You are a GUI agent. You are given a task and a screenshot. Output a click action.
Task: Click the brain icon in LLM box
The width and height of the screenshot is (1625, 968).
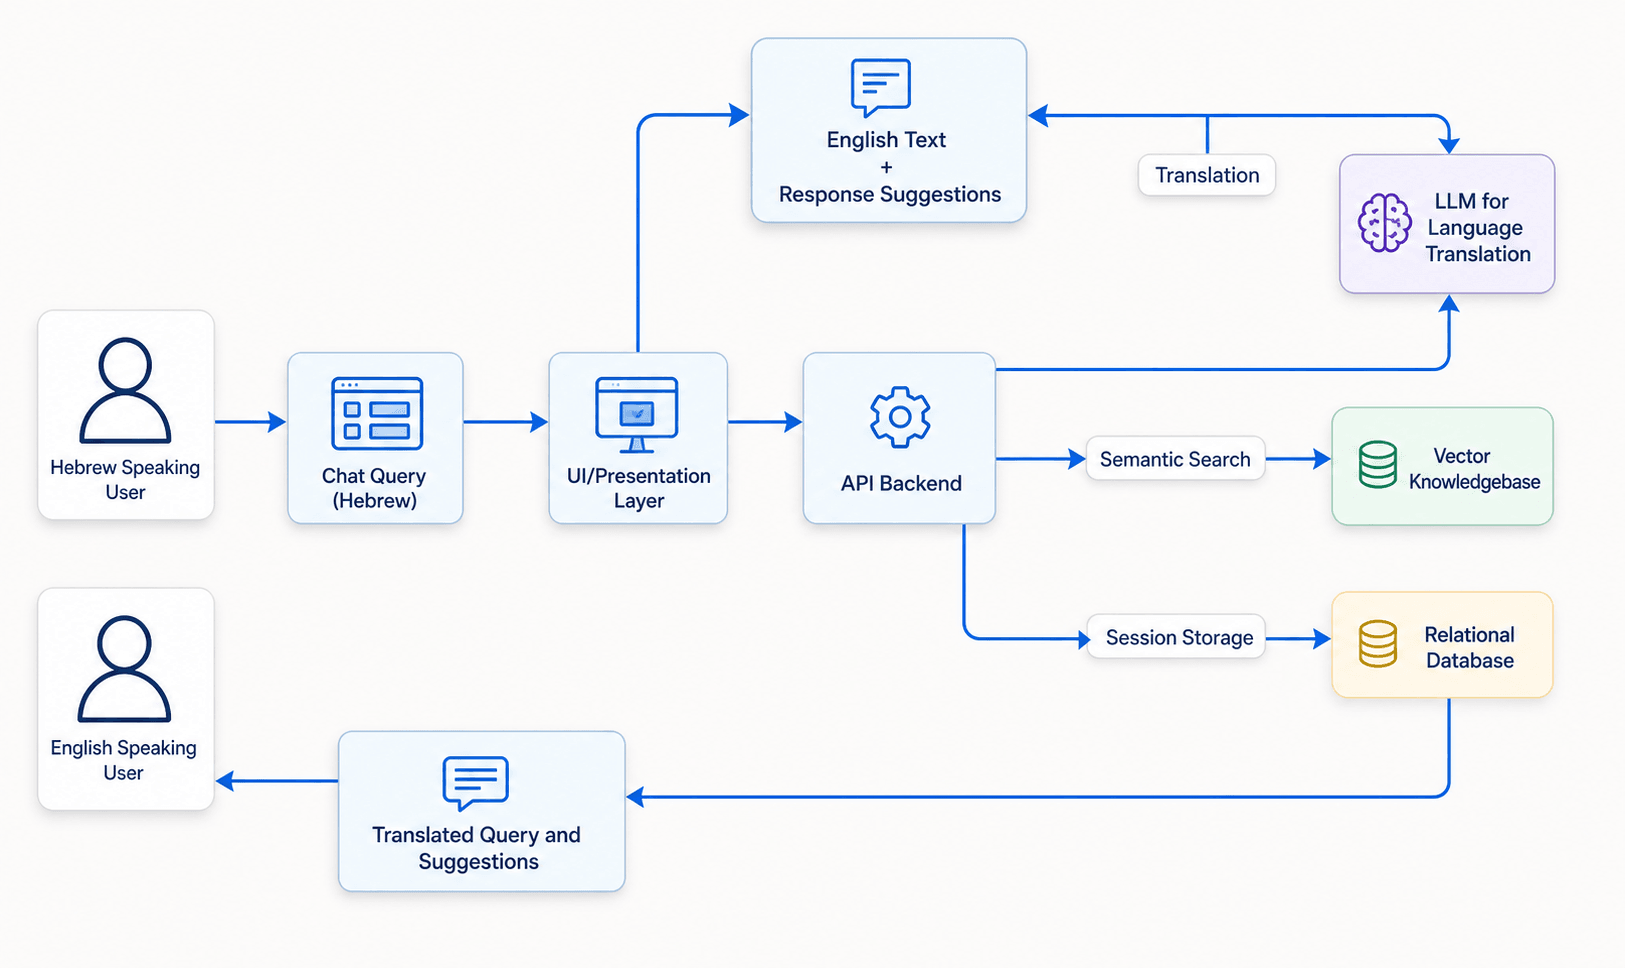click(1385, 223)
